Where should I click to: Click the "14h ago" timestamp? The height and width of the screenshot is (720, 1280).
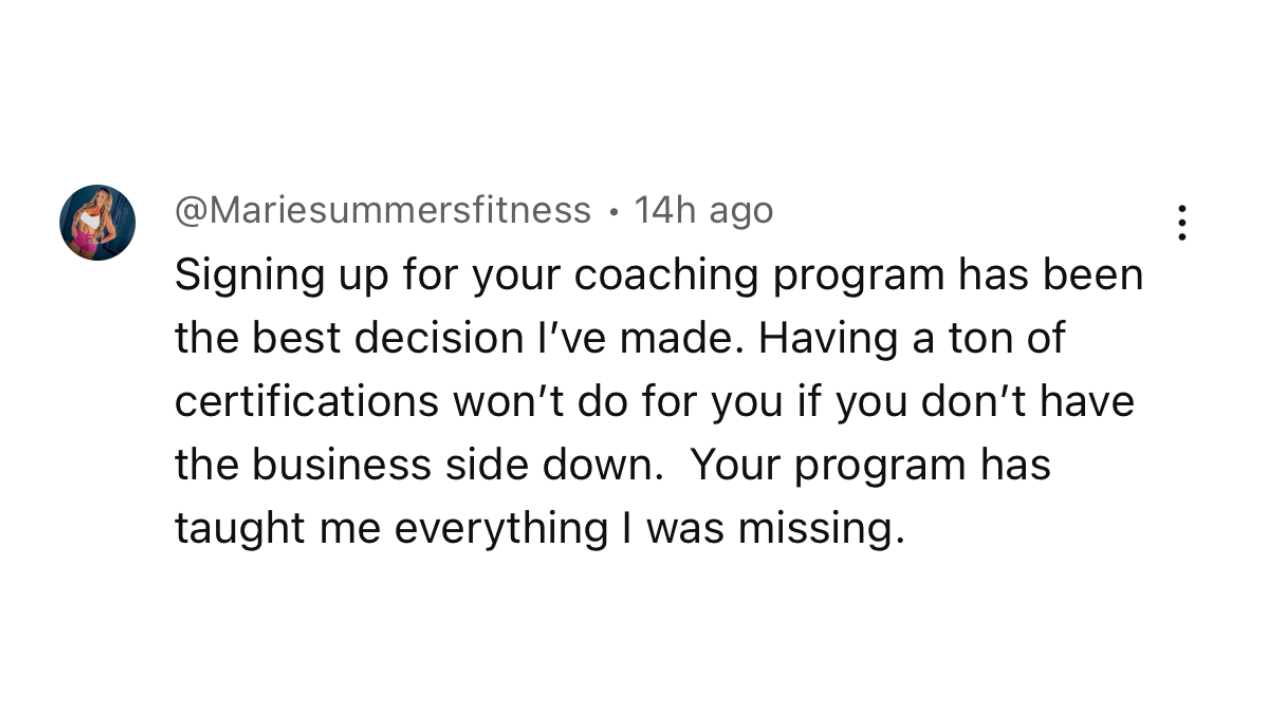point(704,211)
